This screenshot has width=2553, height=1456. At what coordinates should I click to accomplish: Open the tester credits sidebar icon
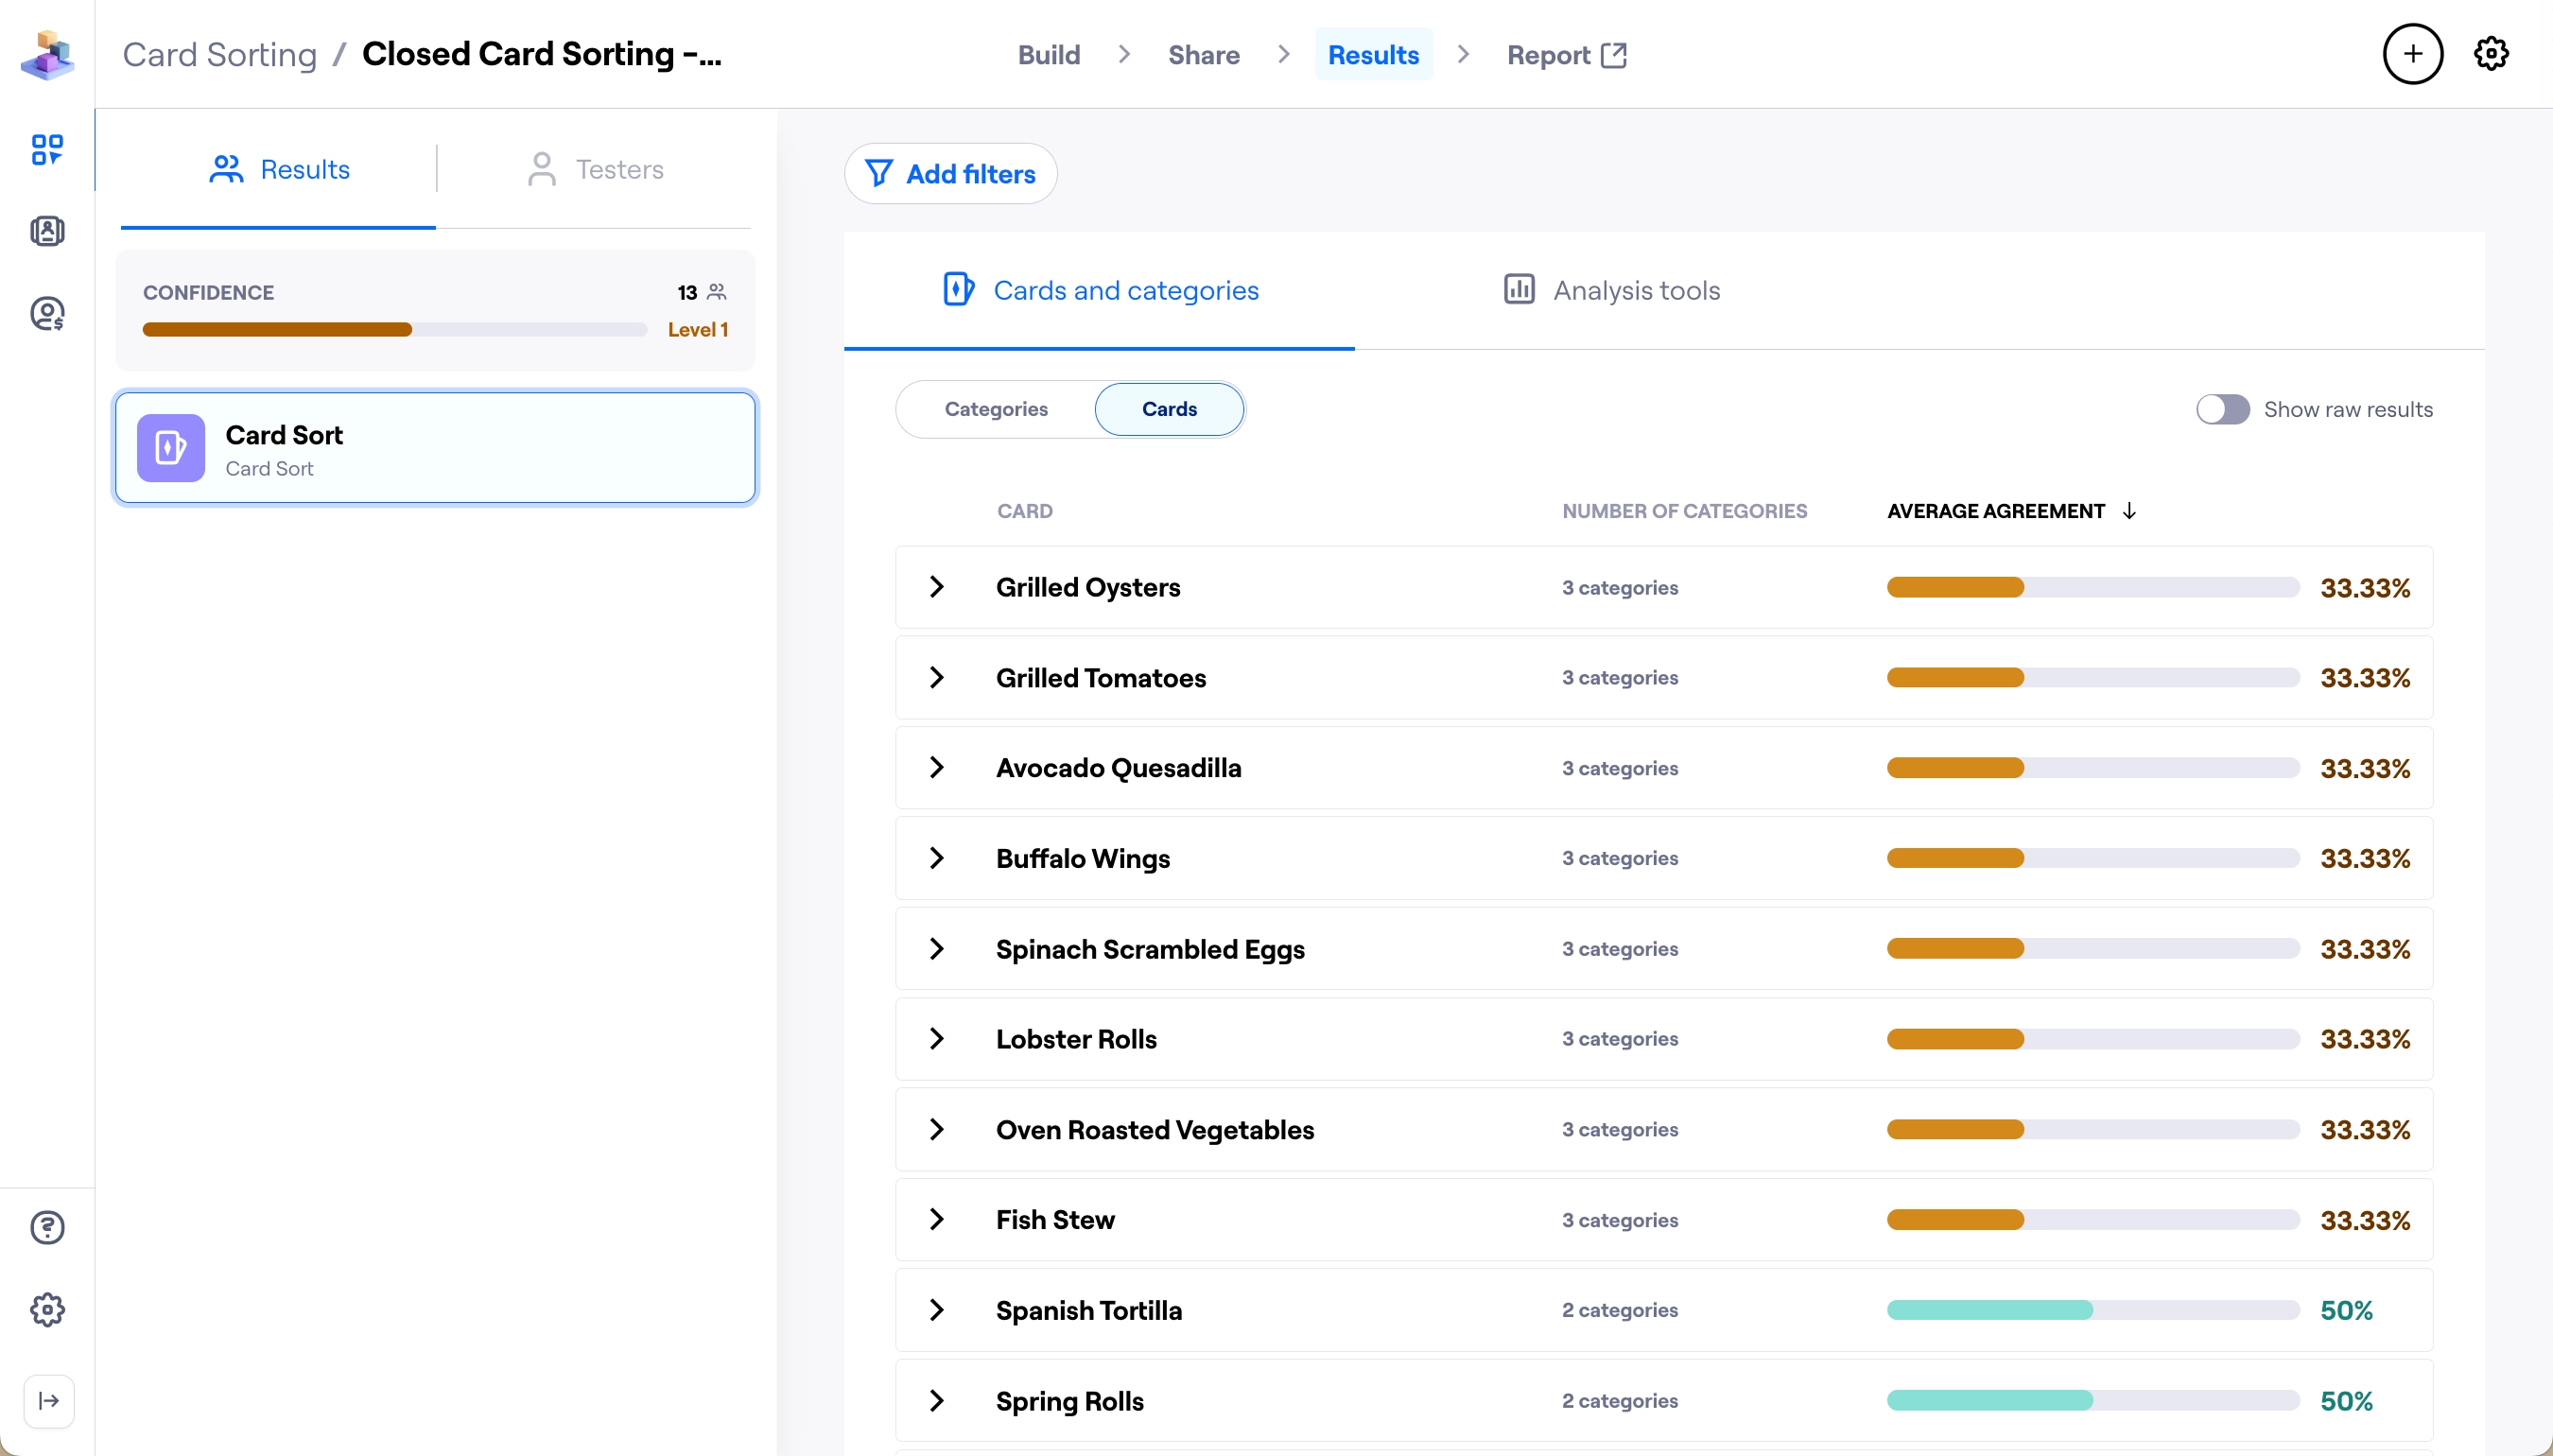[47, 314]
